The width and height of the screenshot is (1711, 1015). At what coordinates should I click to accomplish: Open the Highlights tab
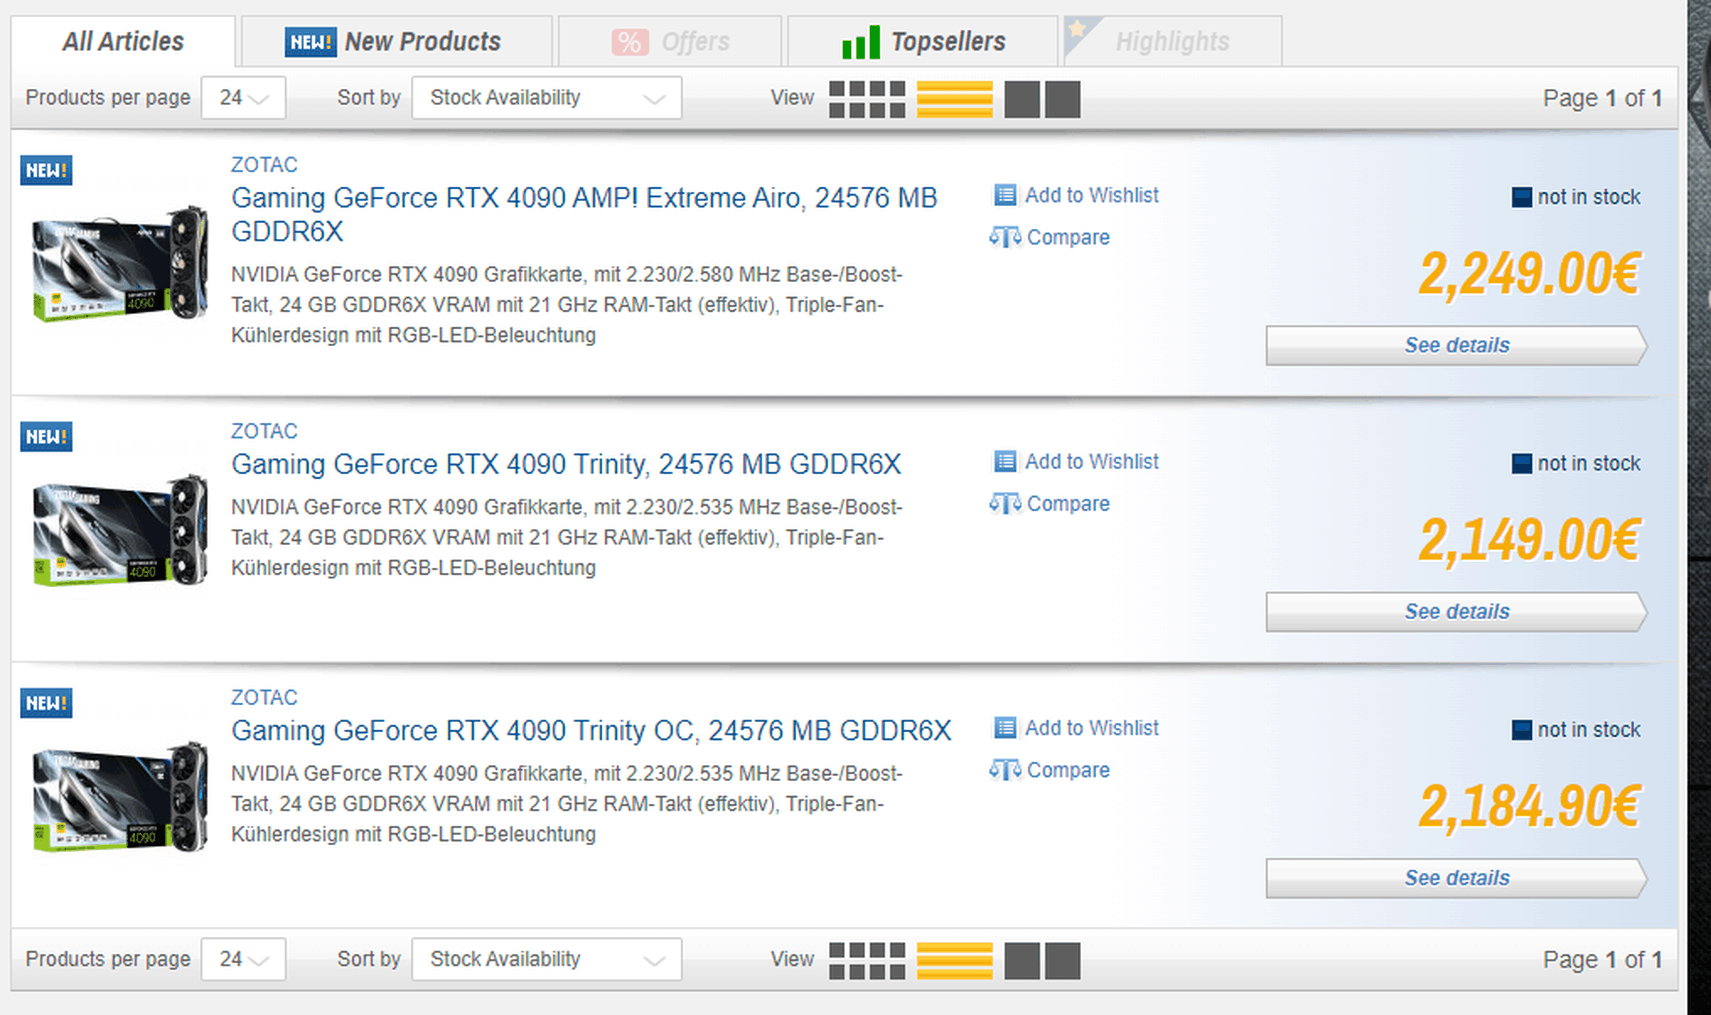(1172, 41)
